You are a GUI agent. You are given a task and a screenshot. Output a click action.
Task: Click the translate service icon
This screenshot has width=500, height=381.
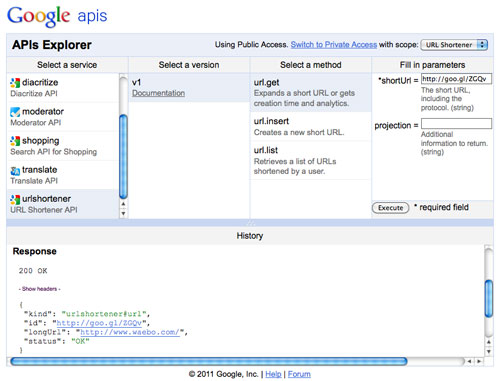tap(15, 170)
